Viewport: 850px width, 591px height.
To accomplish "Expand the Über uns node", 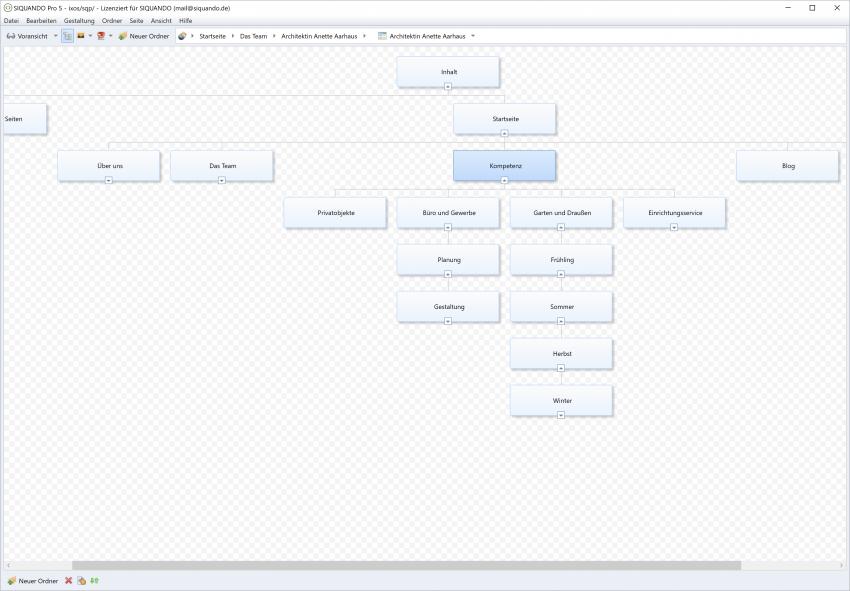I will [108, 180].
